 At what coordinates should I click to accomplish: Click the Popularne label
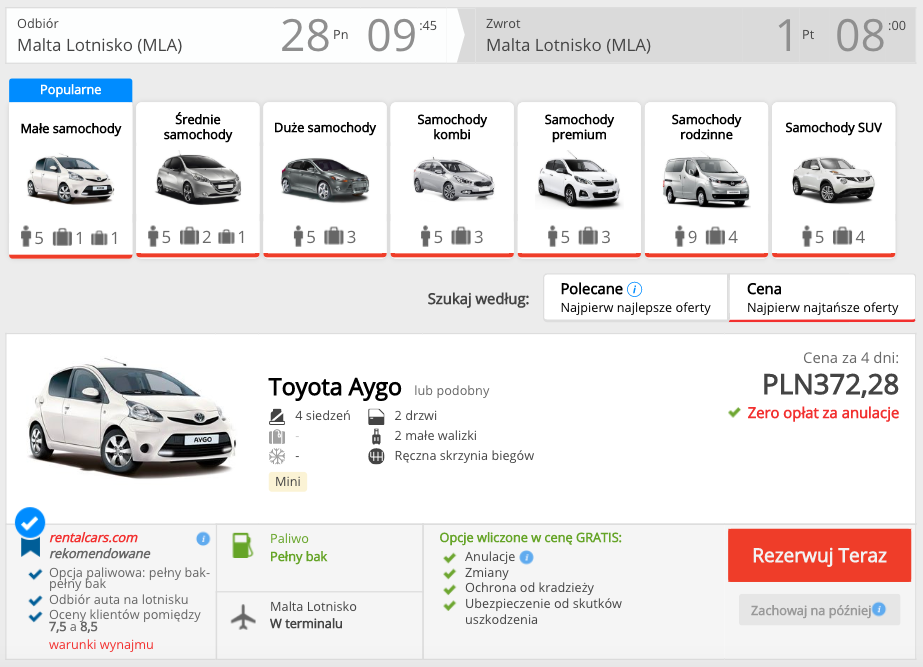(71, 90)
